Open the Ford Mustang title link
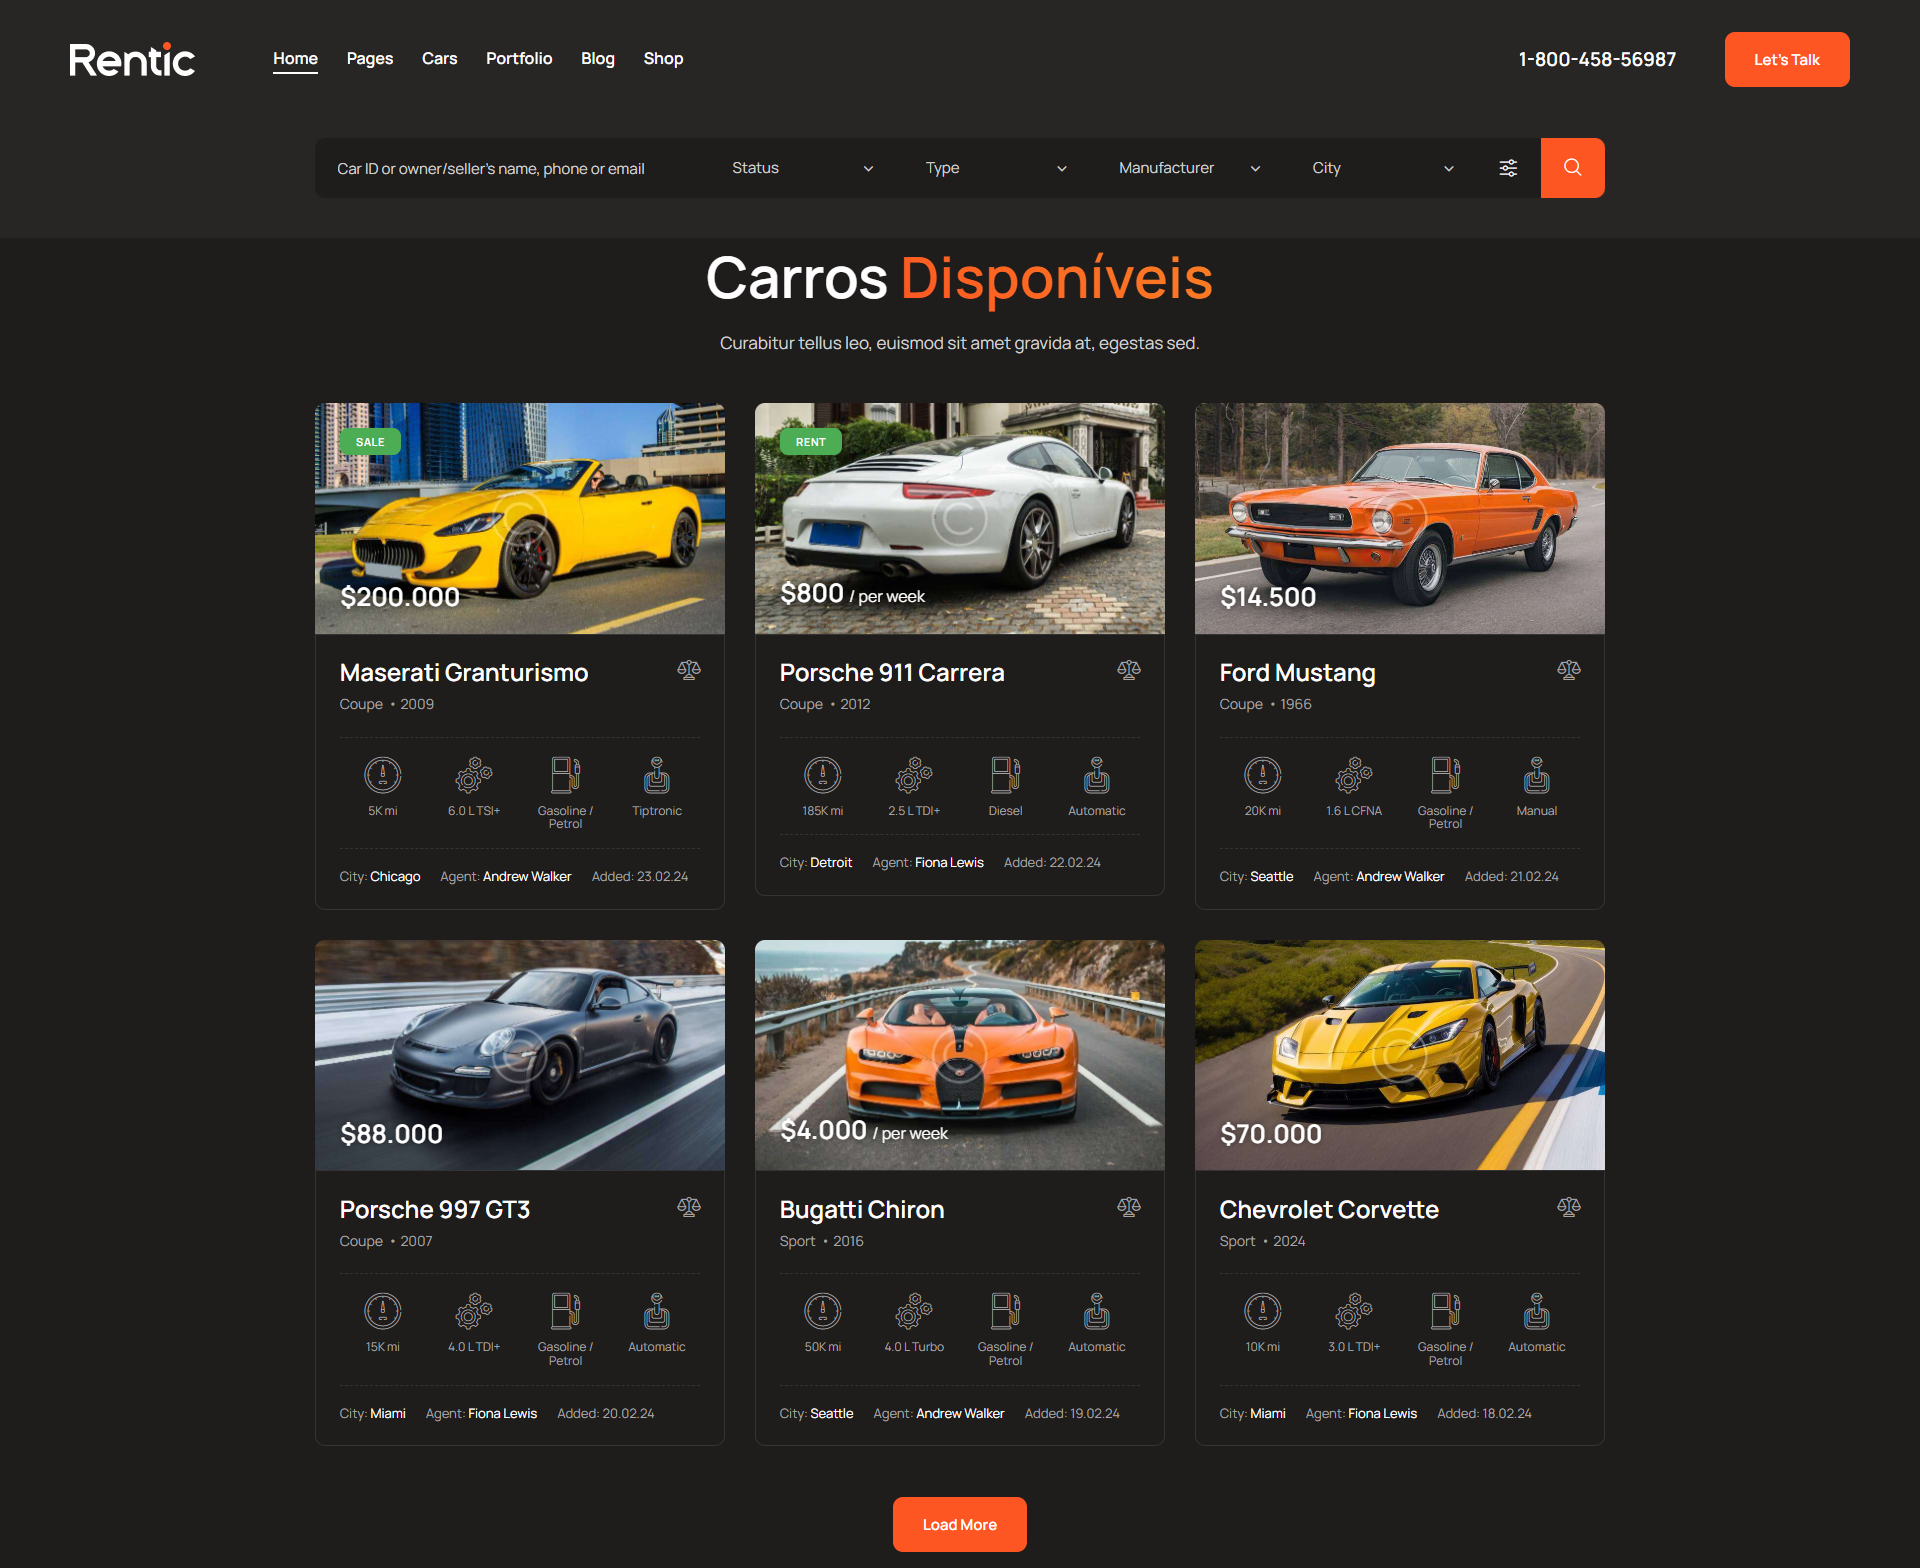The height and width of the screenshot is (1568, 1920). click(1297, 673)
